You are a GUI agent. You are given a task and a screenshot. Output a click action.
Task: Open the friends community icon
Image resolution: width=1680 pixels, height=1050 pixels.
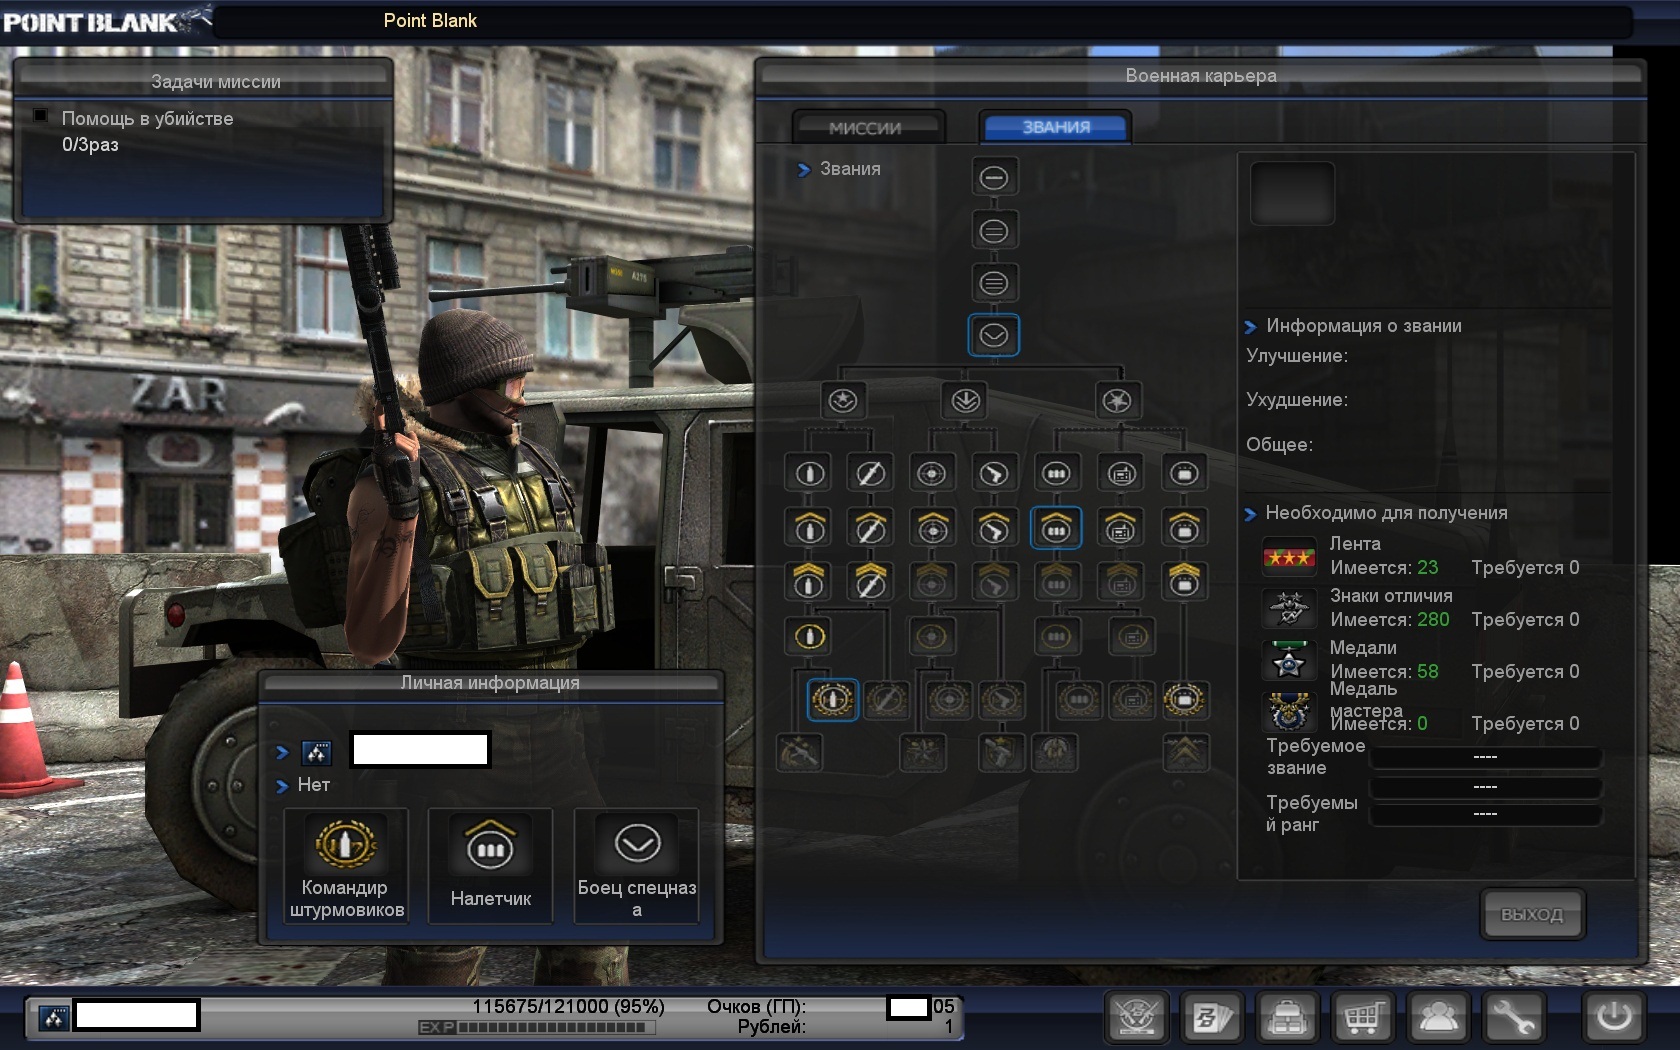click(x=1438, y=1018)
